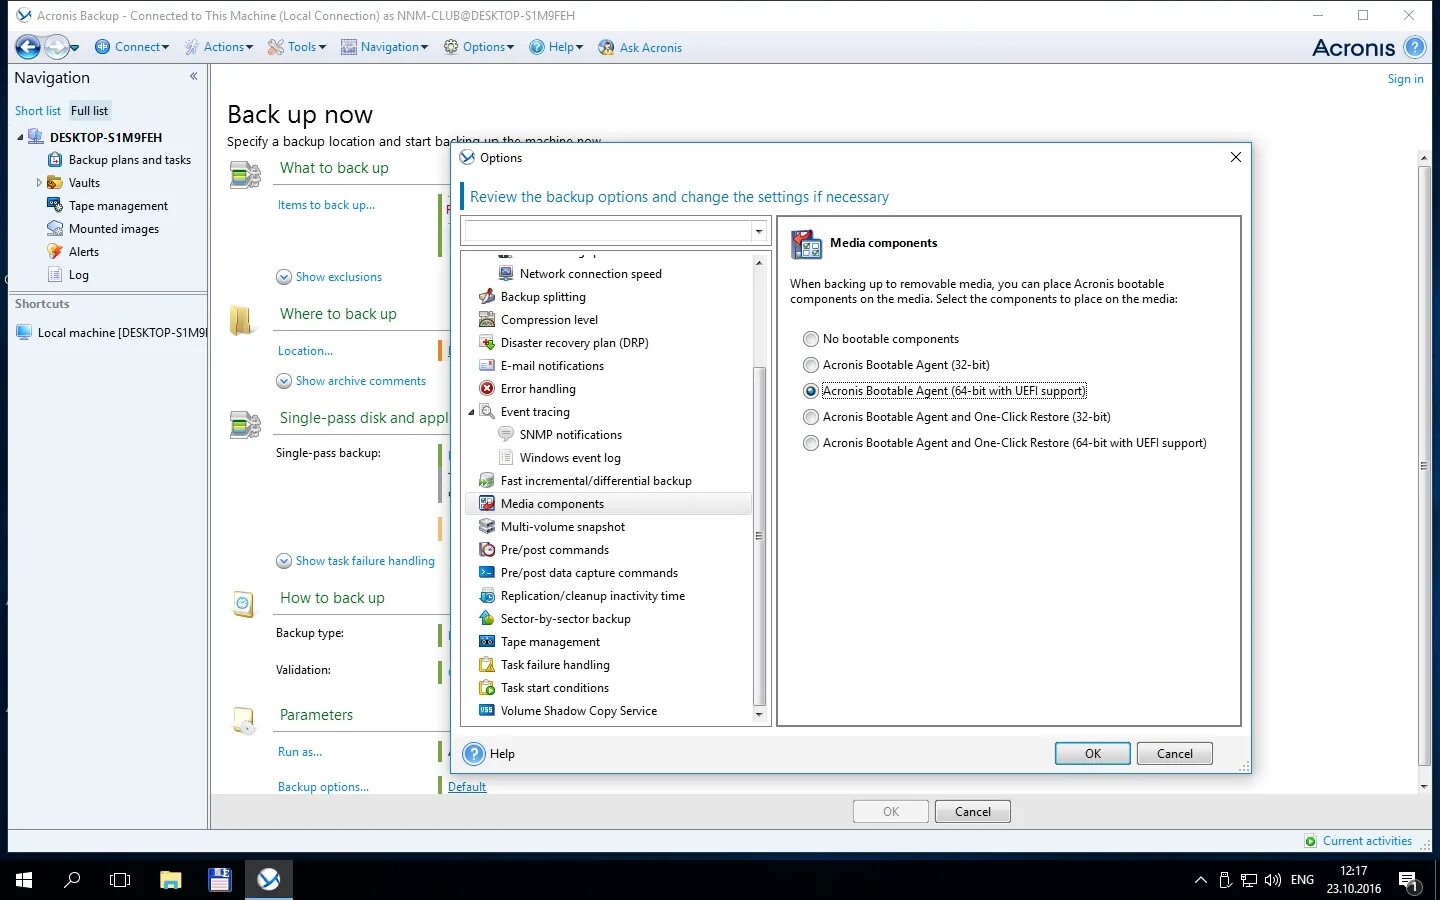Image resolution: width=1440 pixels, height=900 pixels.
Task: Open the Connect menu
Action: [x=132, y=47]
